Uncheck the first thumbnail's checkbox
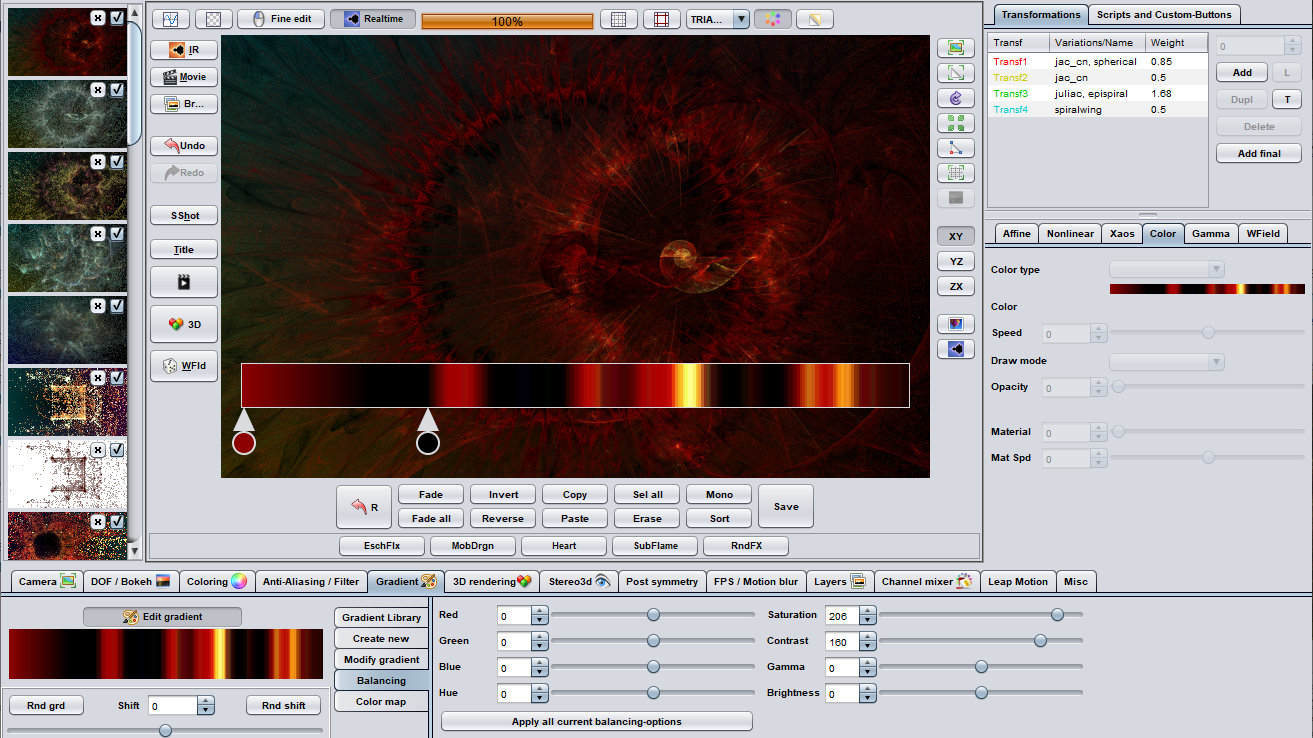 (117, 18)
